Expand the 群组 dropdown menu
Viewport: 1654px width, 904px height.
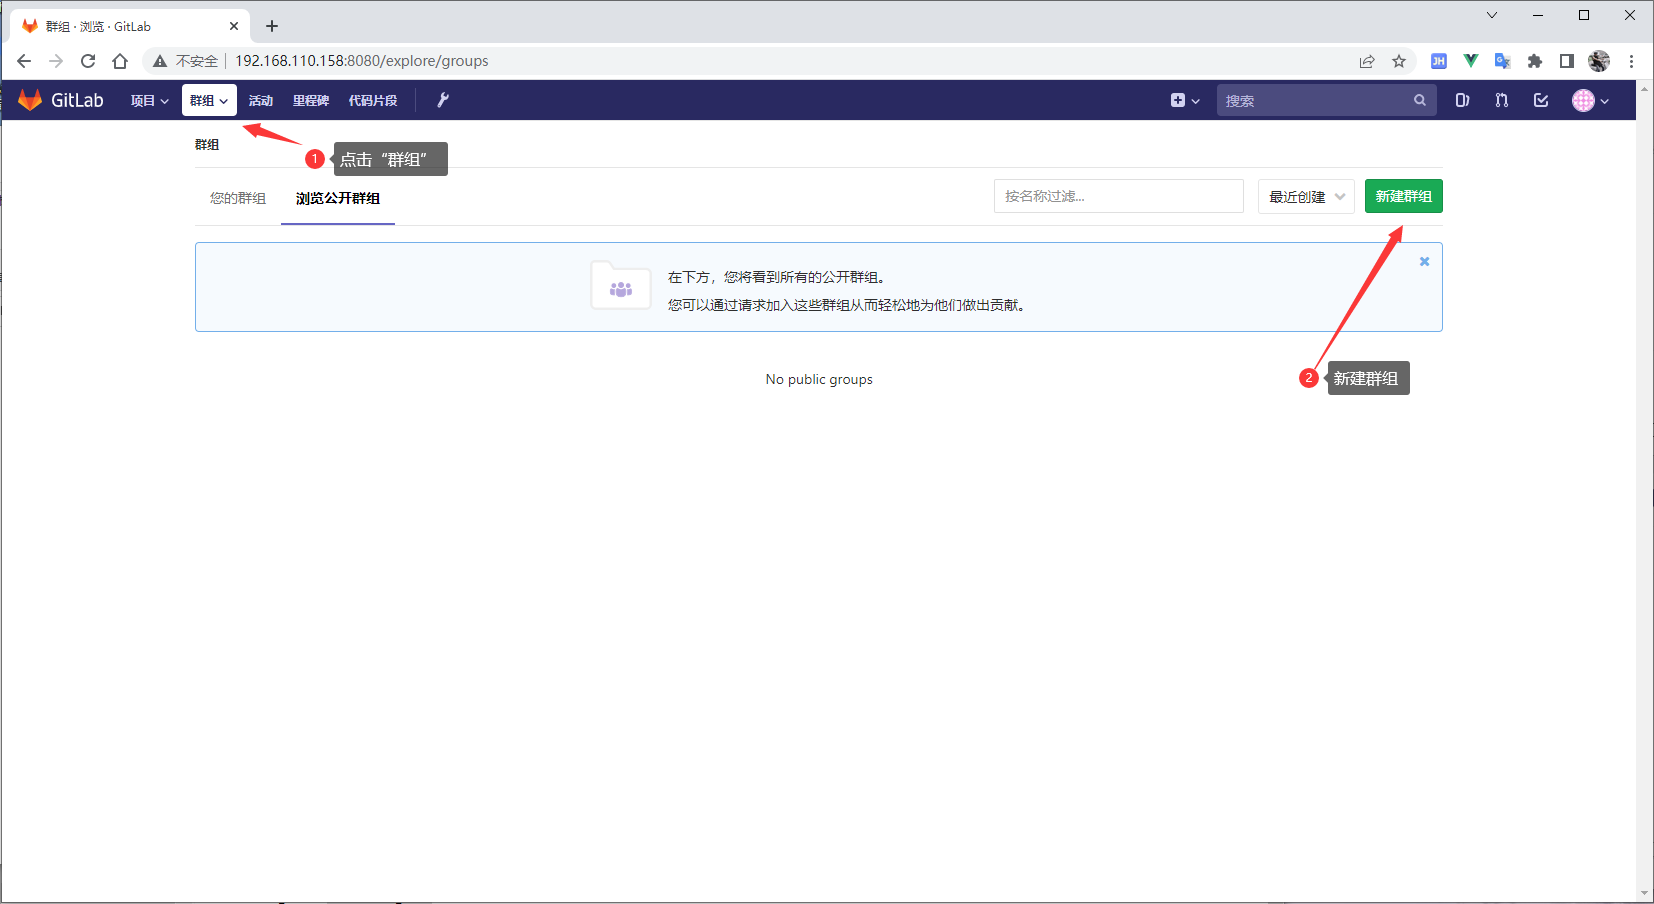pyautogui.click(x=209, y=100)
